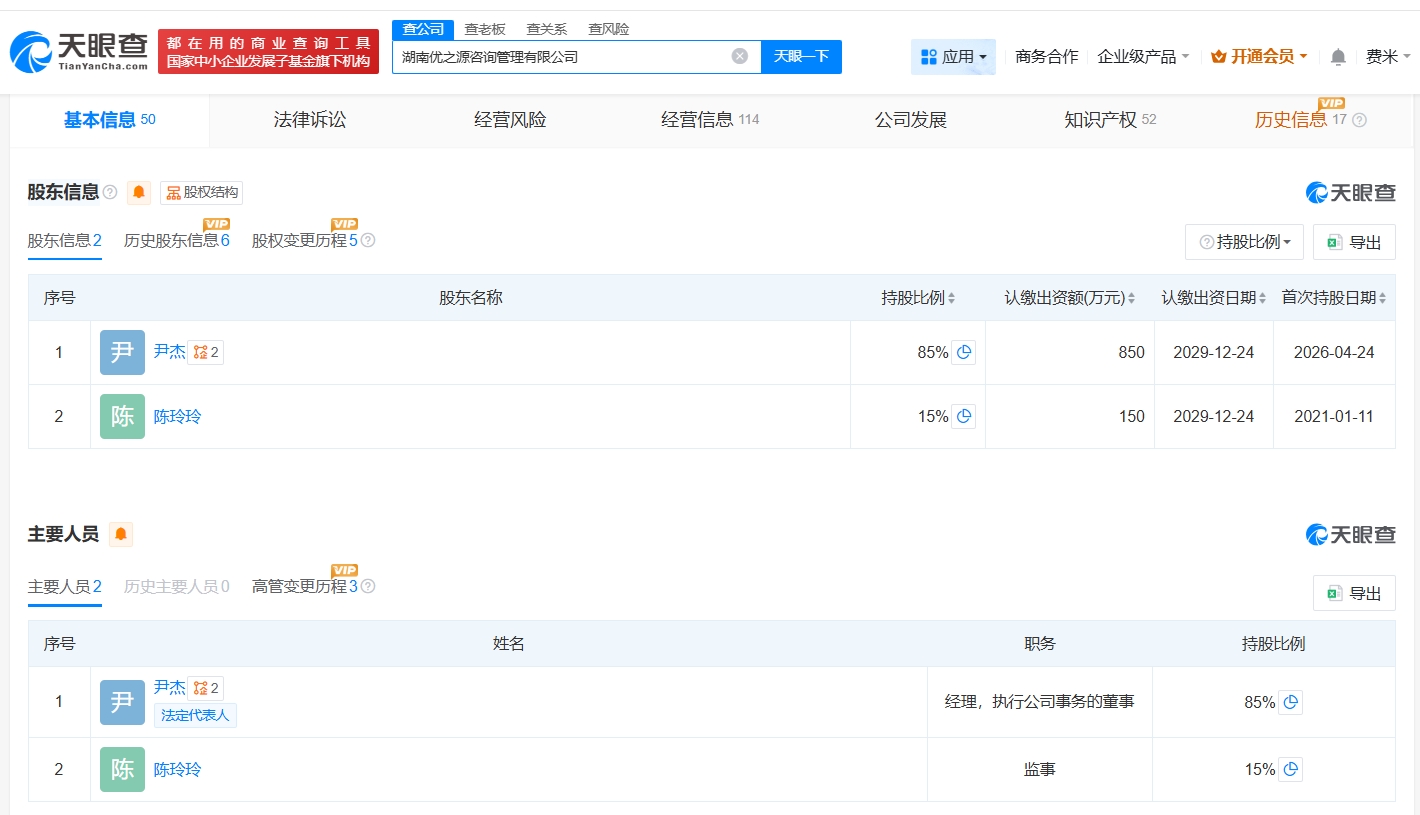Open pie chart icon next to 85% shareholding
The width and height of the screenshot is (1420, 815).
click(x=963, y=352)
